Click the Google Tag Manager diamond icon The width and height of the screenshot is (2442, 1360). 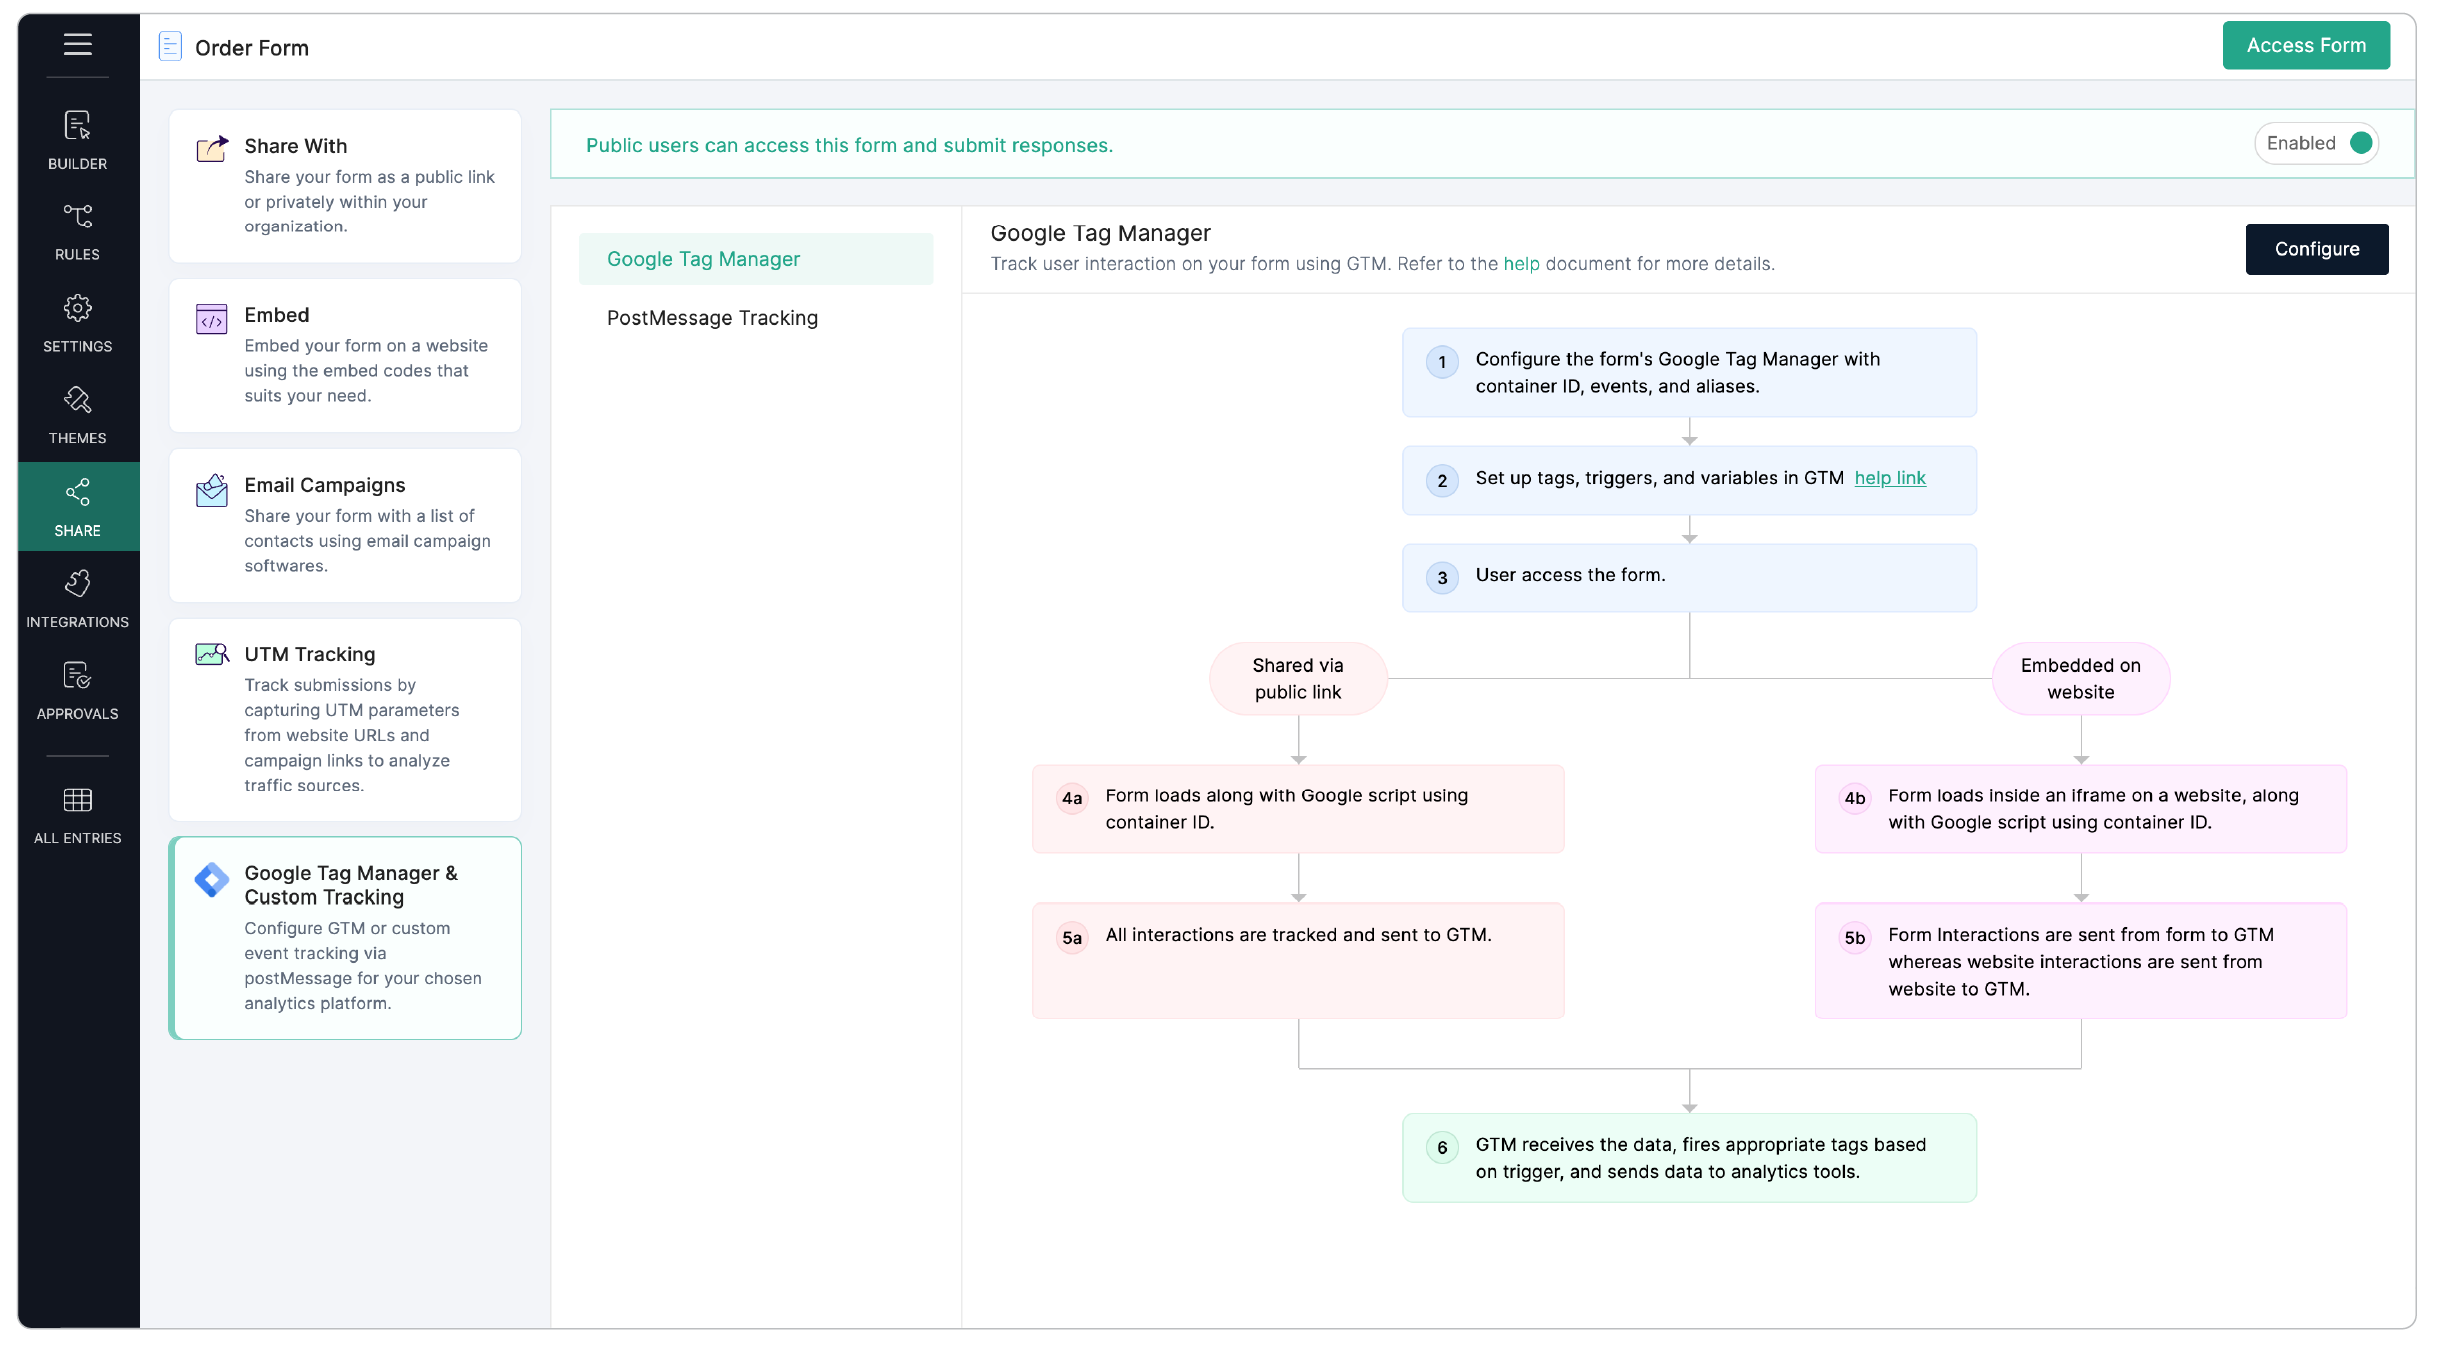click(x=211, y=880)
